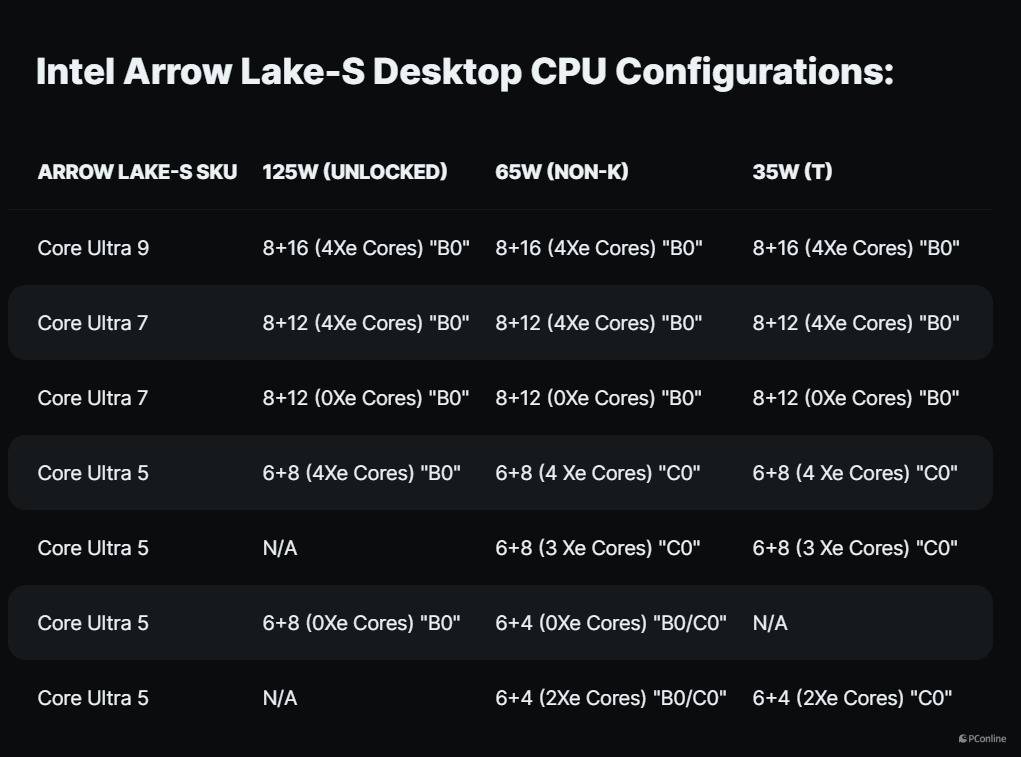Click the 6+8 (0Xe Cores) "B0" cell
The width and height of the screenshot is (1021, 757).
tap(361, 623)
